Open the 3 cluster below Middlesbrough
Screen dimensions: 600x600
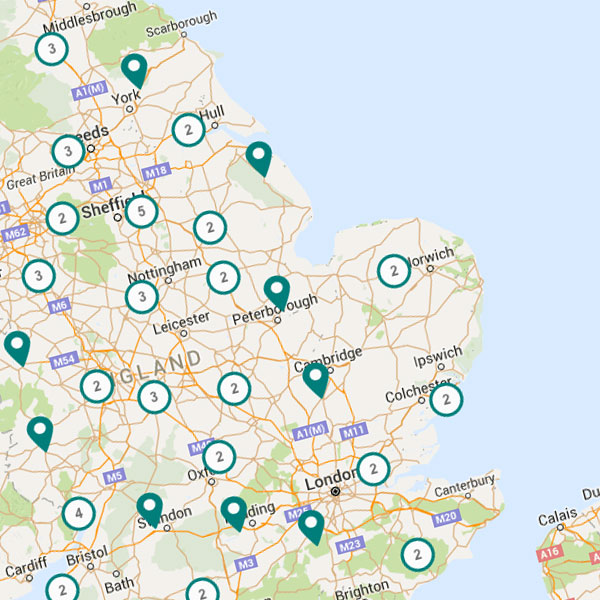pos(52,49)
